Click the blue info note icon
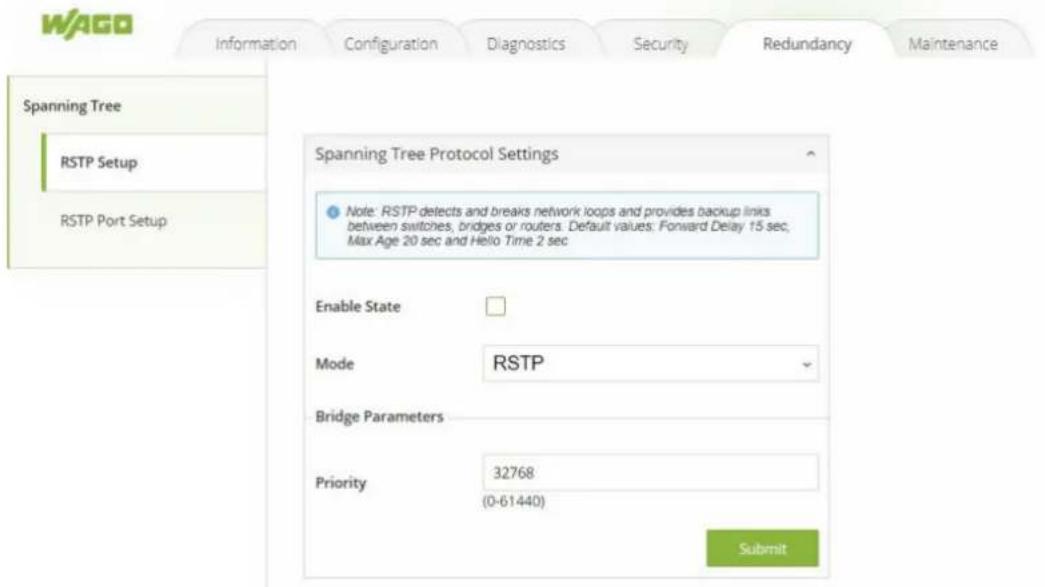Image resolution: width=1045 pixels, height=587 pixels. (333, 212)
